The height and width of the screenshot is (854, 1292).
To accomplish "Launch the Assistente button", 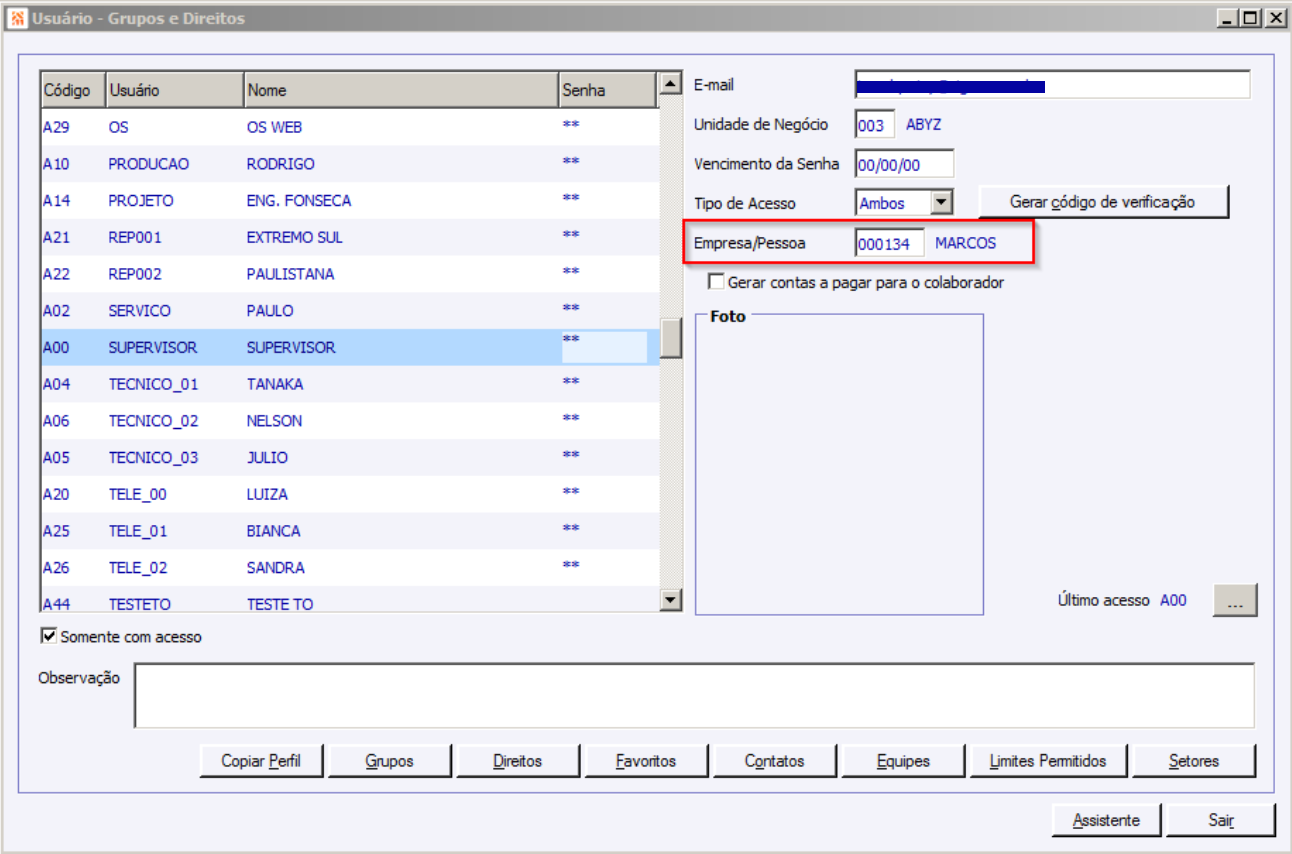I will (1106, 820).
